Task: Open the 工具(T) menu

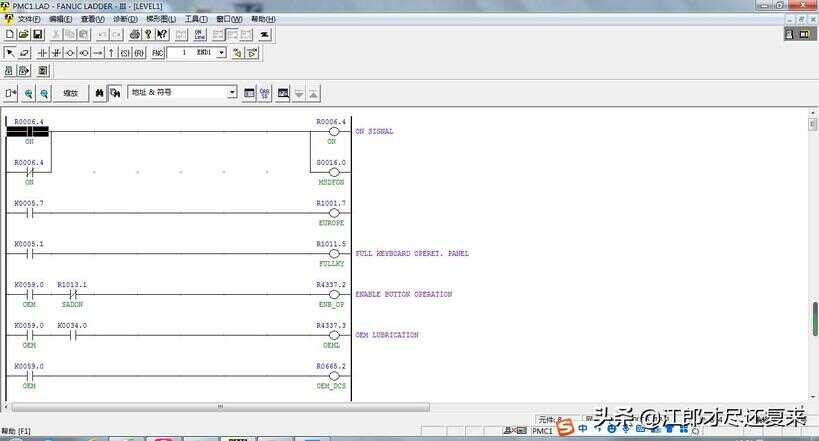Action: 196,19
